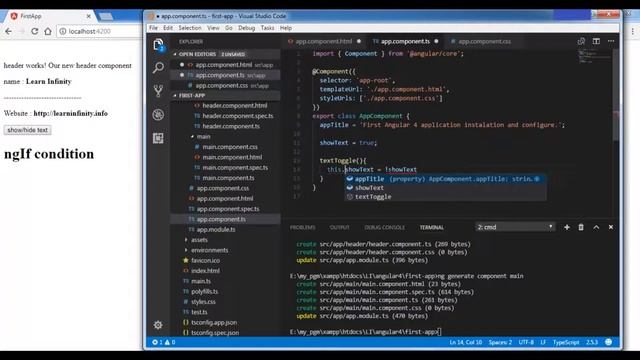Viewport: 640px width, 360px height.
Task: Click the localhost:4200 address bar
Action: pos(100,31)
